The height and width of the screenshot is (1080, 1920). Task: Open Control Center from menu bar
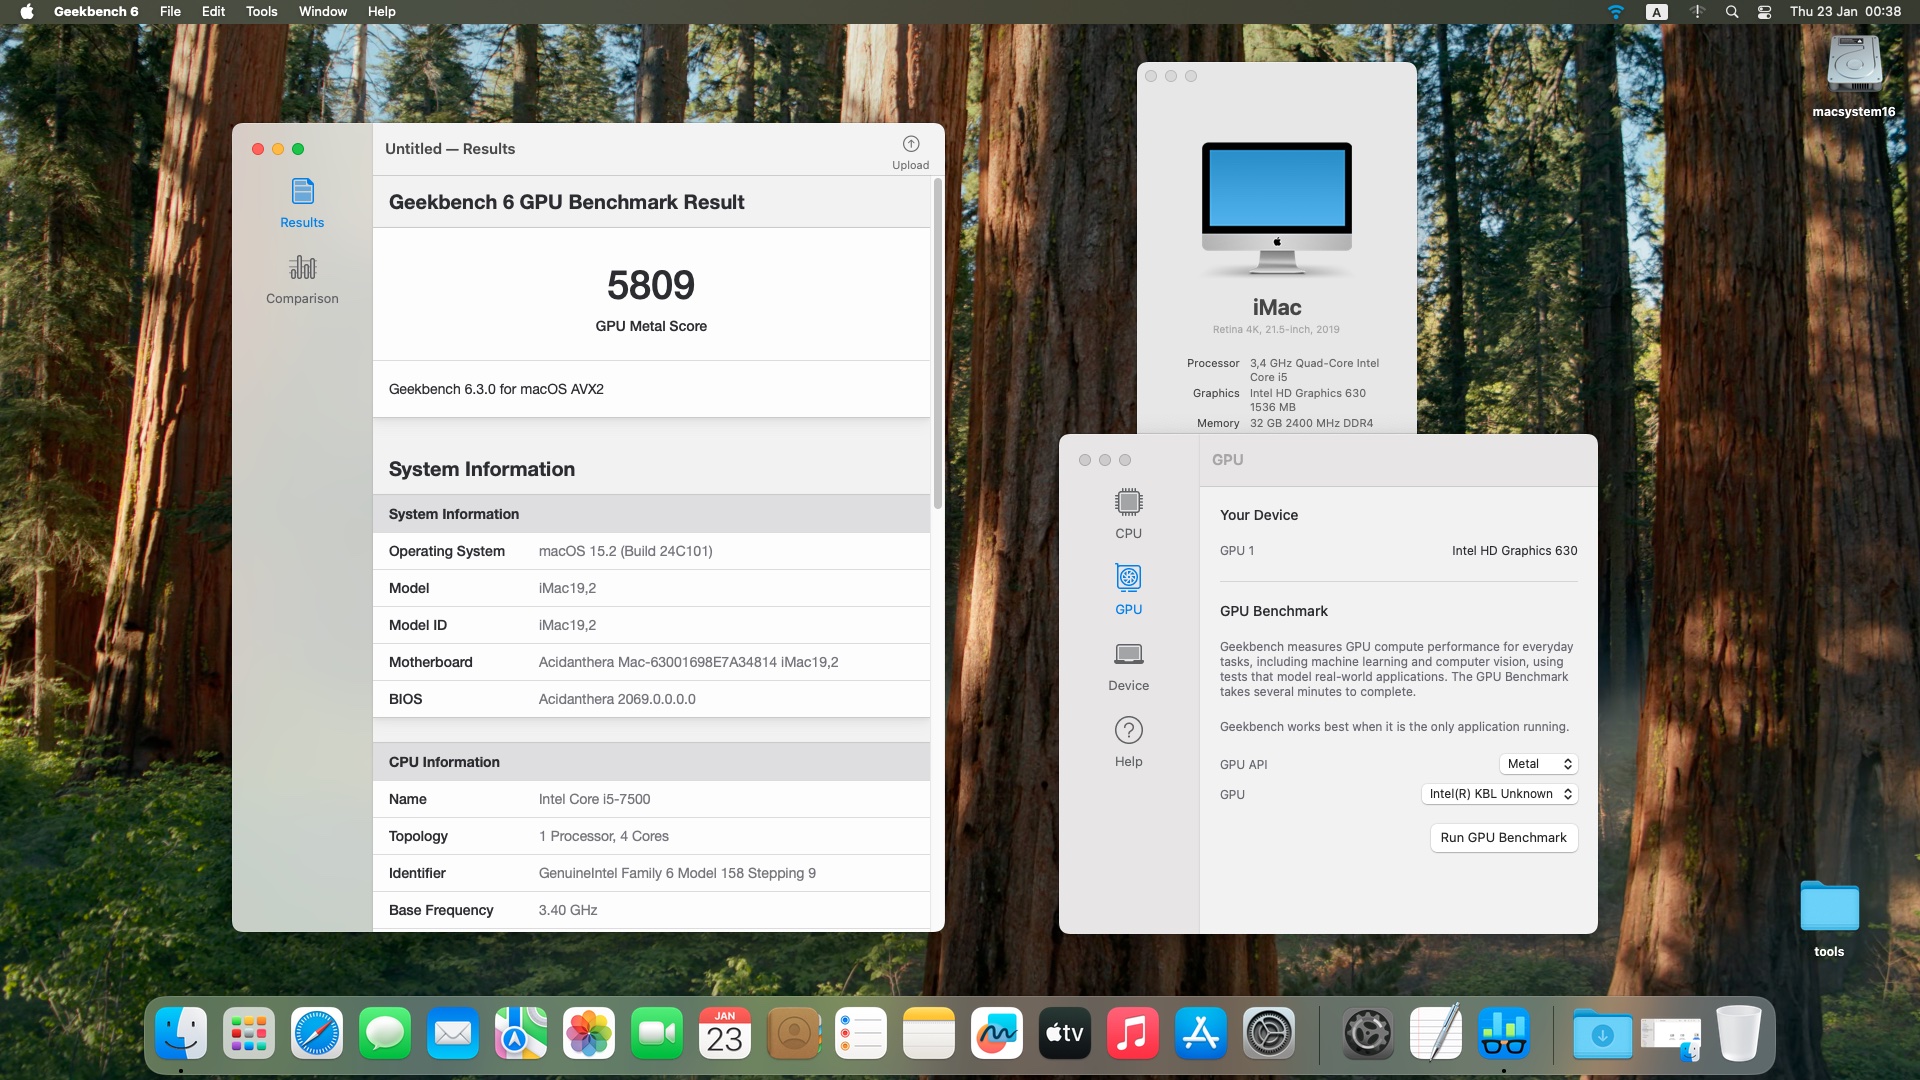1764,12
